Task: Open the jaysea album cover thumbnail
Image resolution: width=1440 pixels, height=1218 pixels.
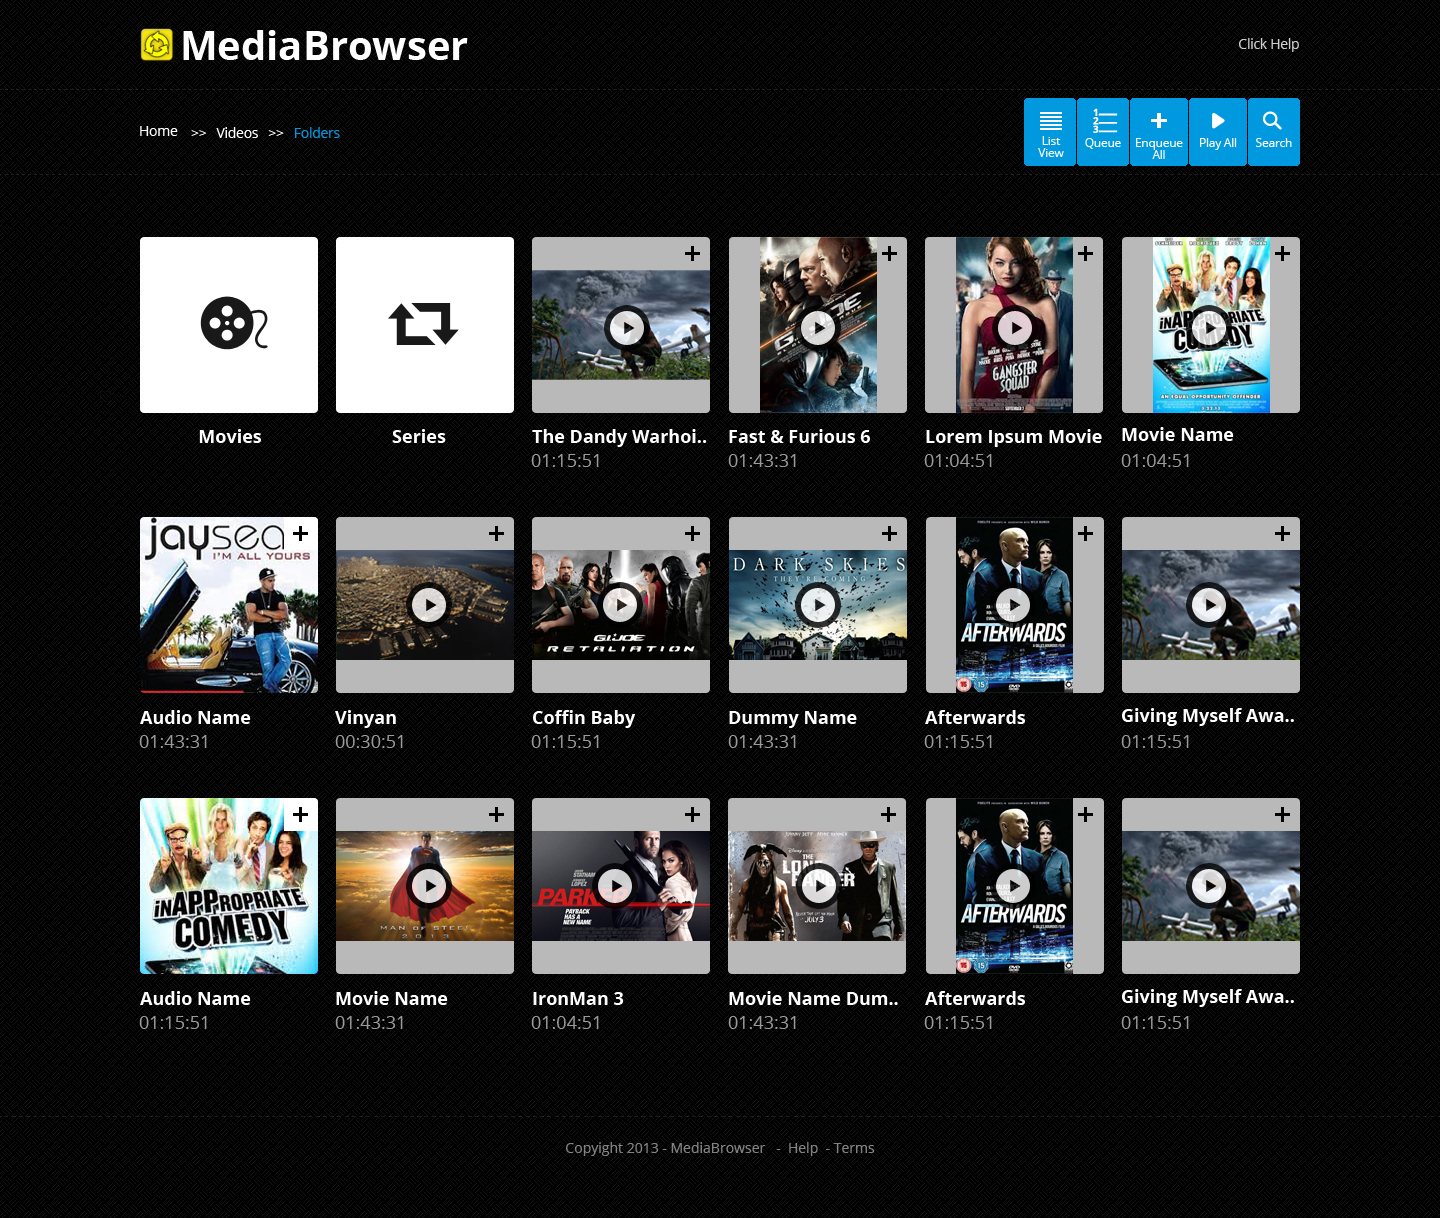Action: point(229,605)
